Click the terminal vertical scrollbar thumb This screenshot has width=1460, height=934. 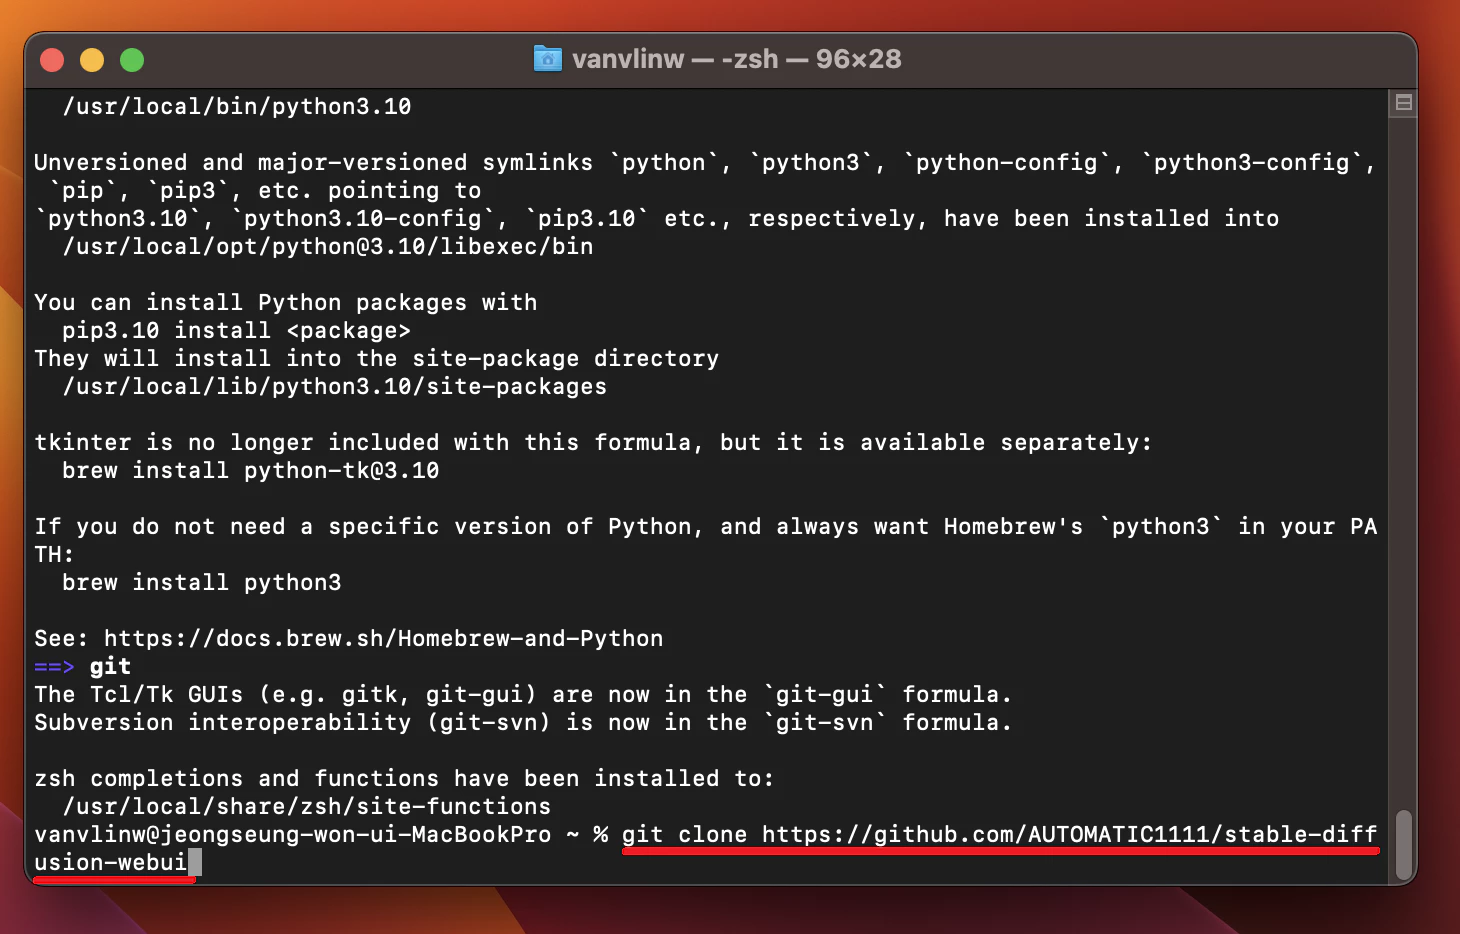click(1403, 844)
